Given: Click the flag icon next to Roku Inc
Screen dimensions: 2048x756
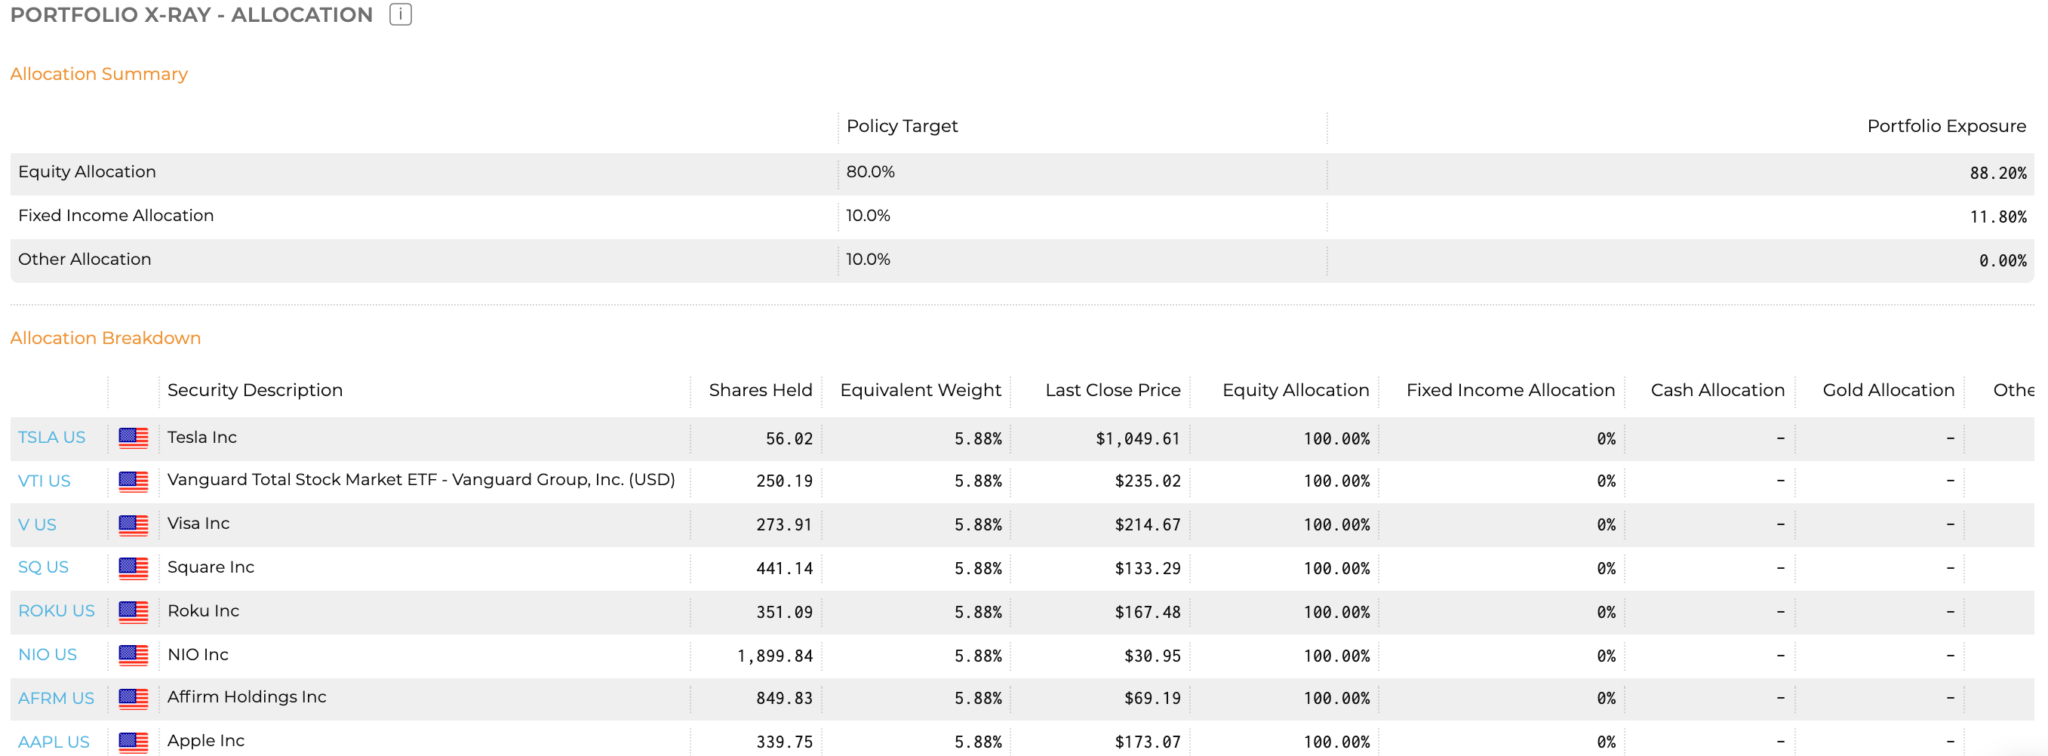Looking at the screenshot, I should pyautogui.click(x=133, y=612).
